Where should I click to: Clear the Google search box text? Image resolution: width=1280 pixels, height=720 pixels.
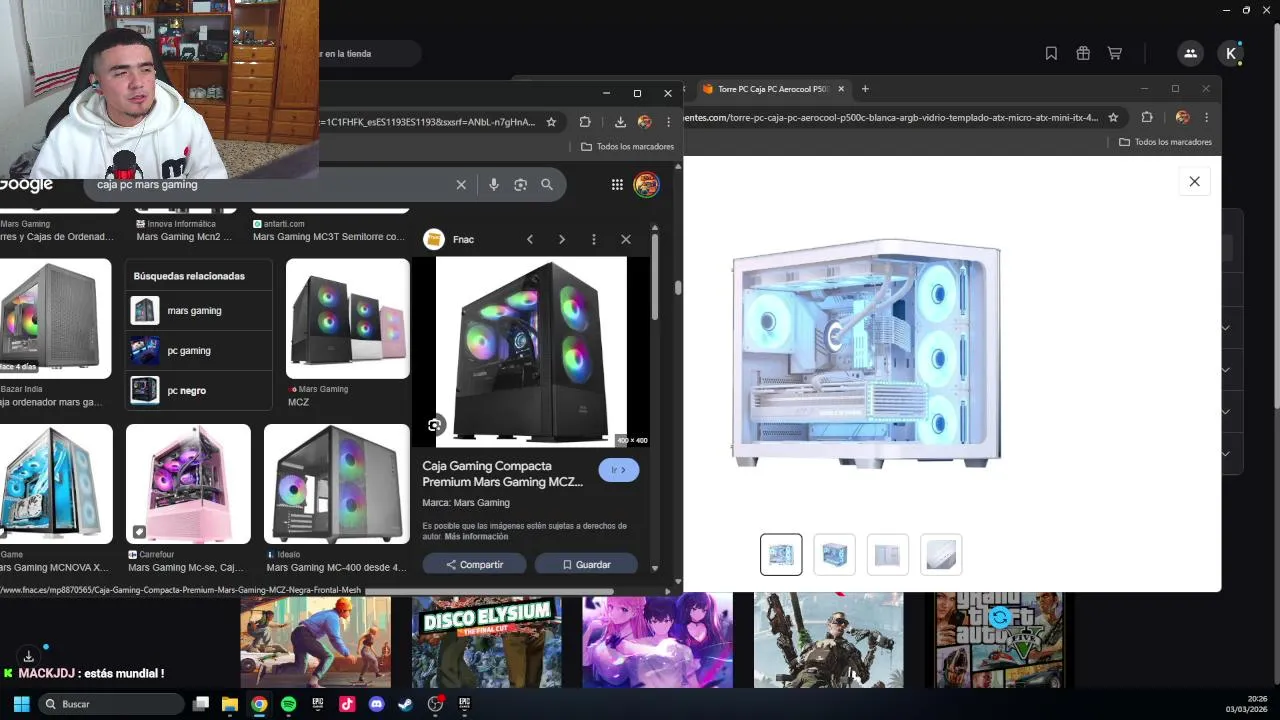tap(461, 185)
